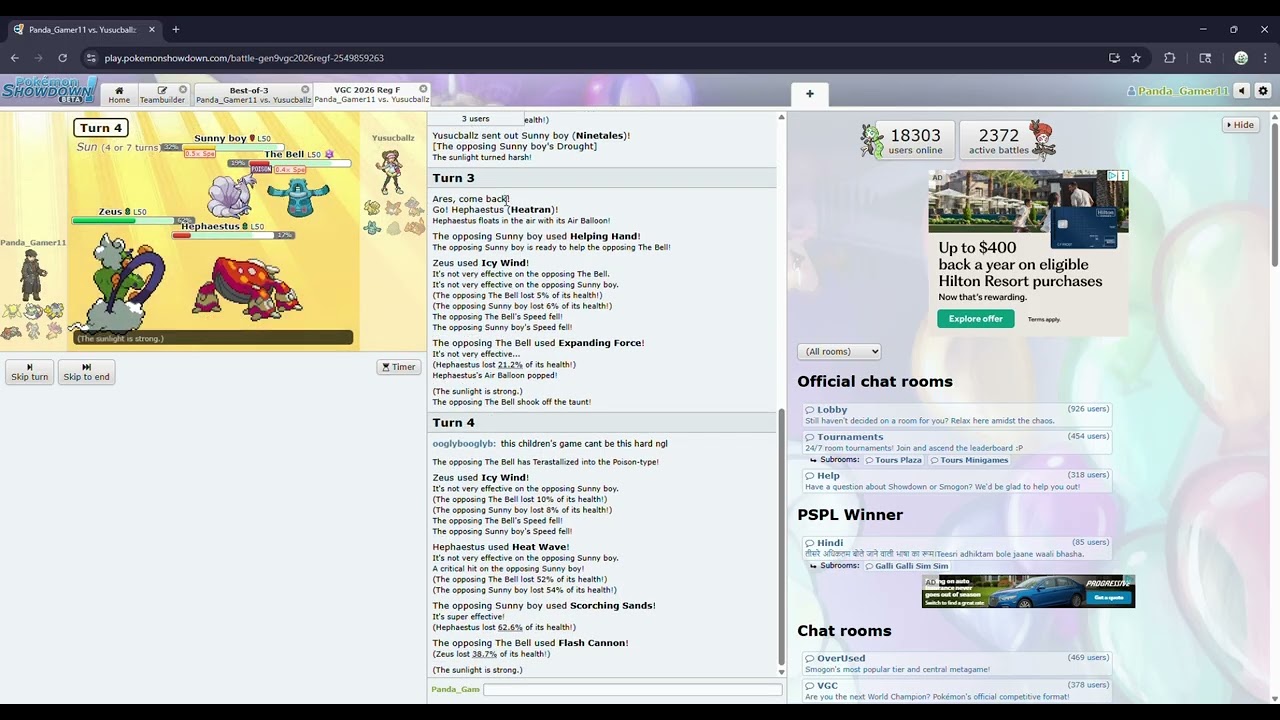Image resolution: width=1280 pixels, height=720 pixels.
Task: Click the address bar URL
Action: click(x=244, y=58)
